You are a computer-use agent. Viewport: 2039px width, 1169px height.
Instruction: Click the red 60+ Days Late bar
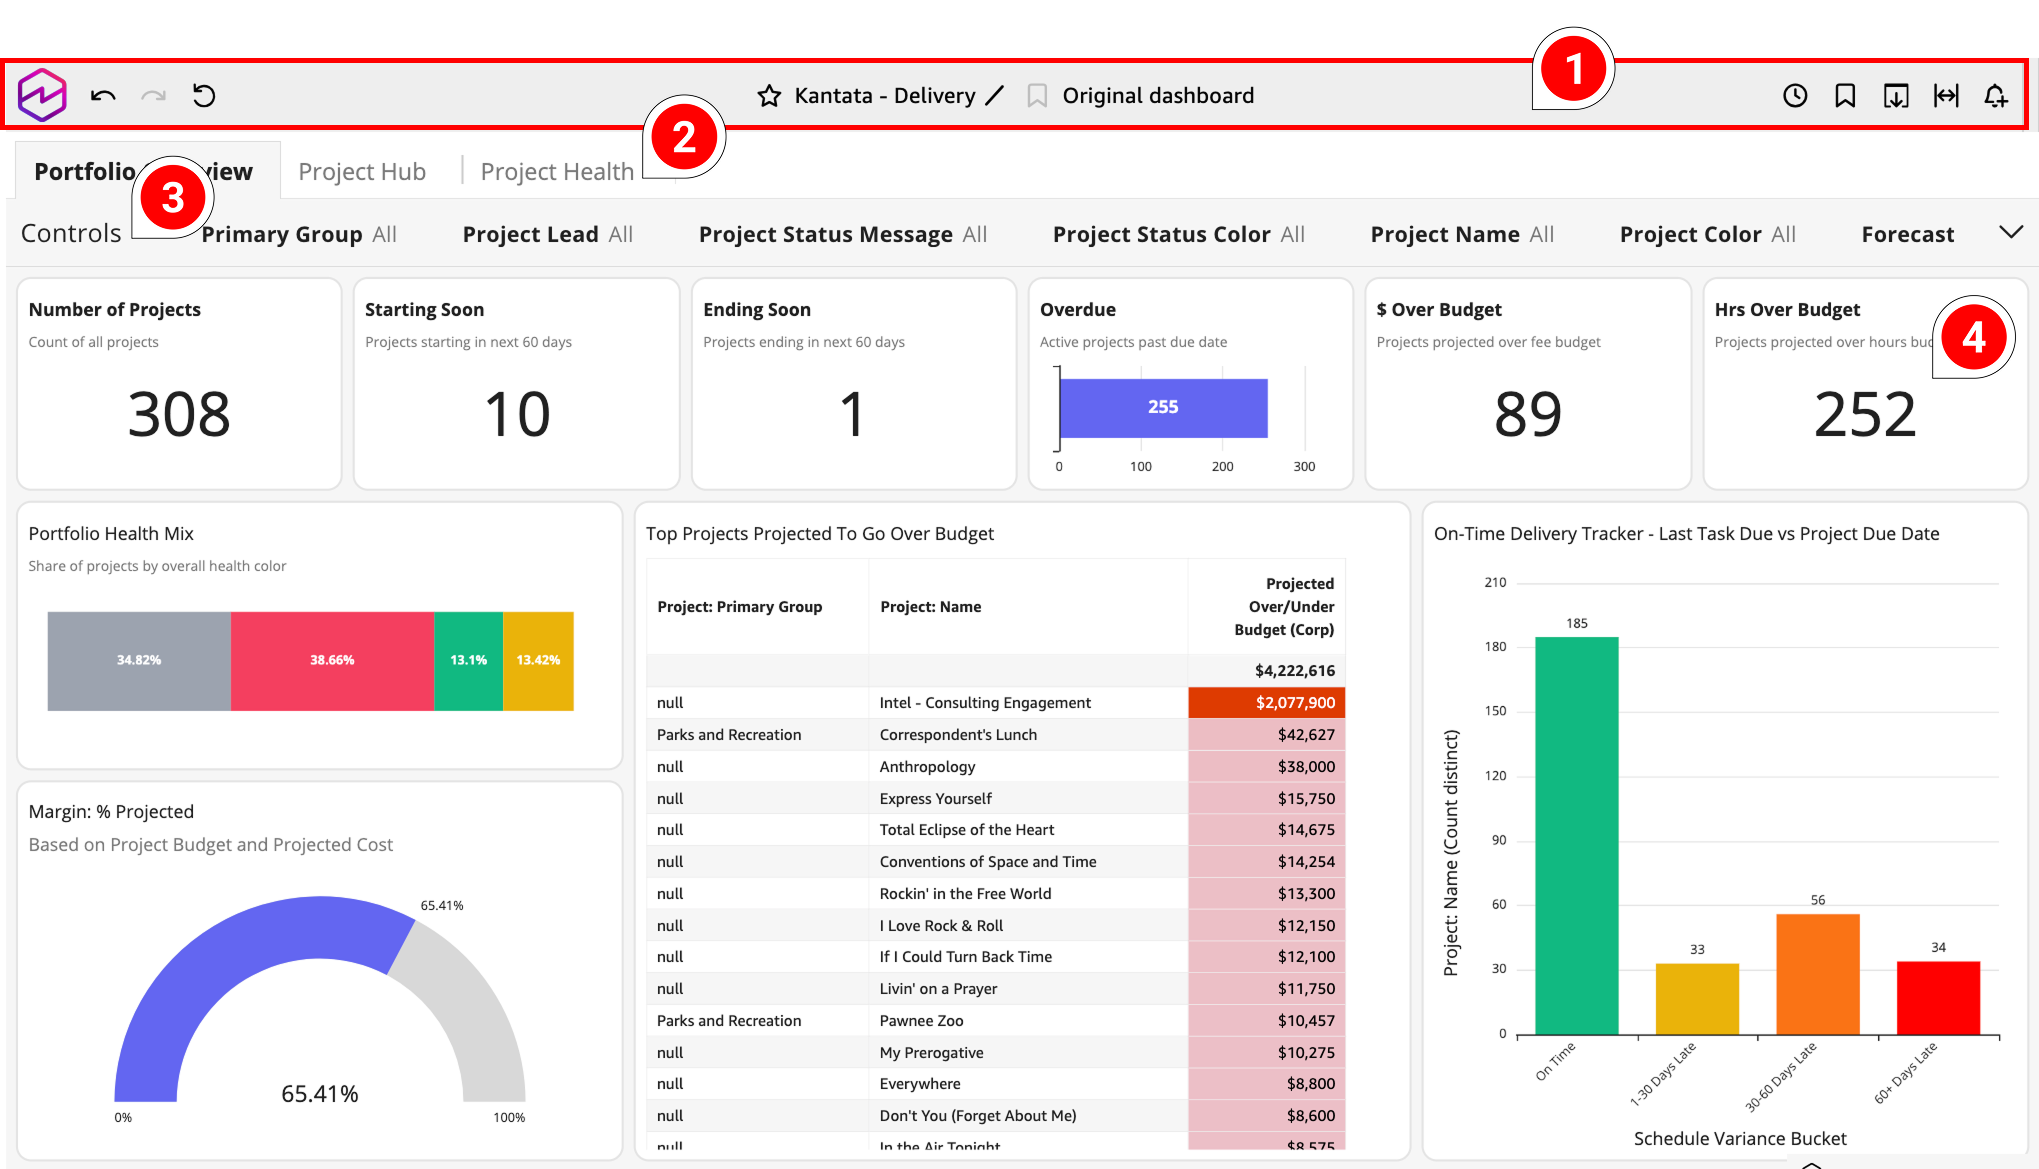[x=1938, y=998]
